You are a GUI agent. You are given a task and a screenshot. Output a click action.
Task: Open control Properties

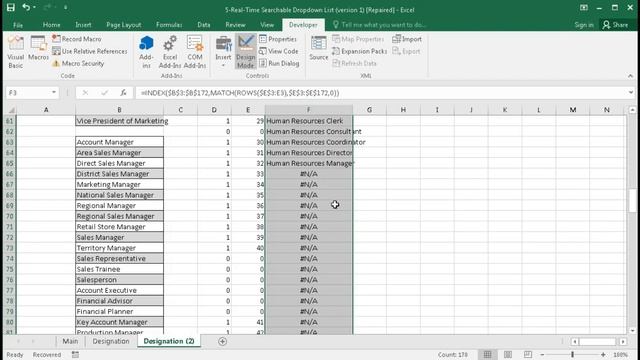[x=278, y=39]
